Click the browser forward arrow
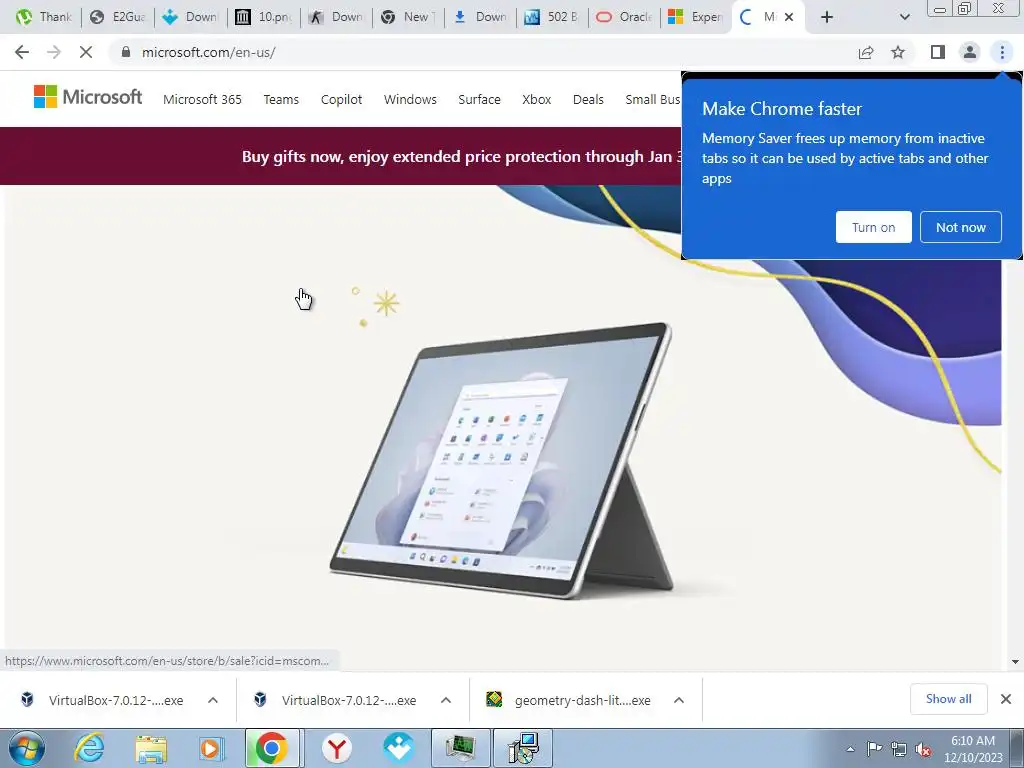Viewport: 1024px width, 768px height. (x=54, y=52)
